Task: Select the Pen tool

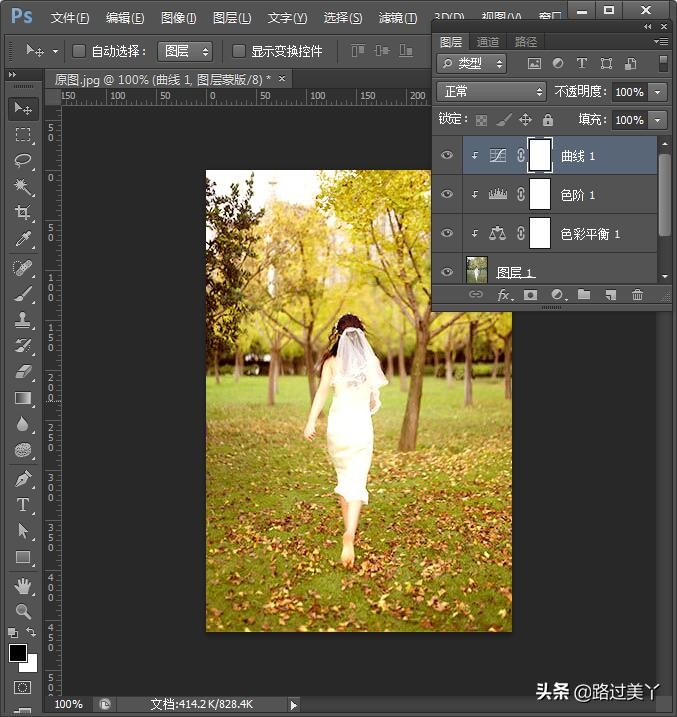Action: (x=23, y=479)
